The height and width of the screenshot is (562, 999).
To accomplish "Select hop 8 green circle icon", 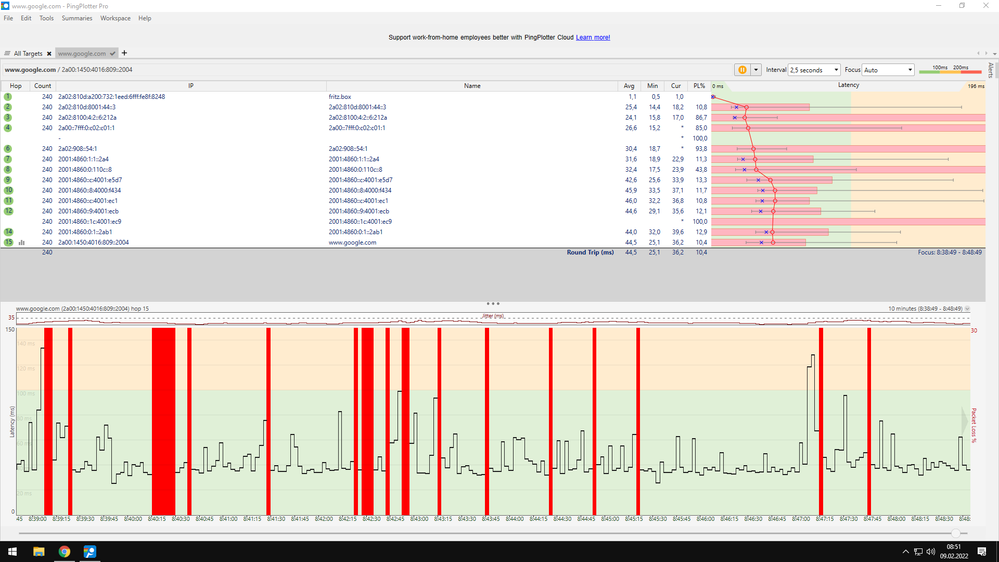I will click(x=8, y=169).
